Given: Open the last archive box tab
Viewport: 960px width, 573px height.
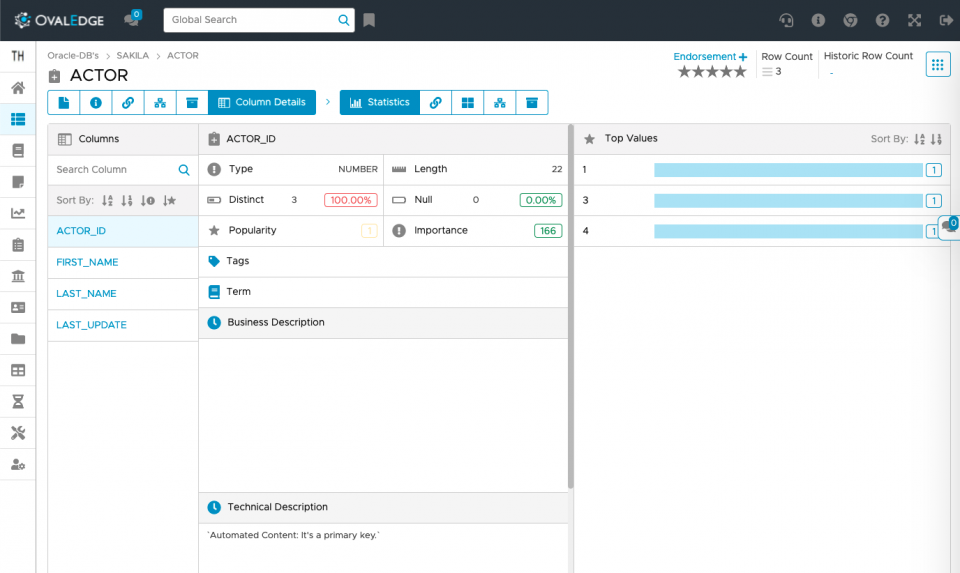Looking at the screenshot, I should point(532,102).
